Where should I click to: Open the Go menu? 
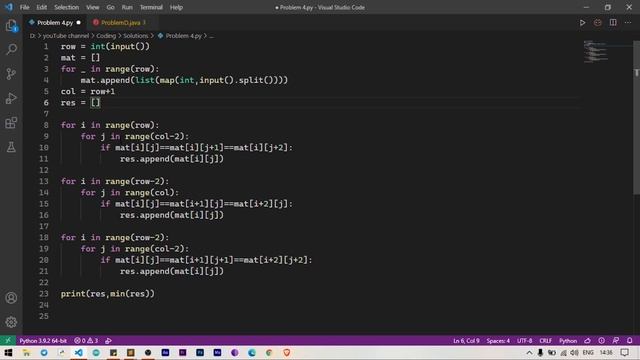[x=111, y=7]
